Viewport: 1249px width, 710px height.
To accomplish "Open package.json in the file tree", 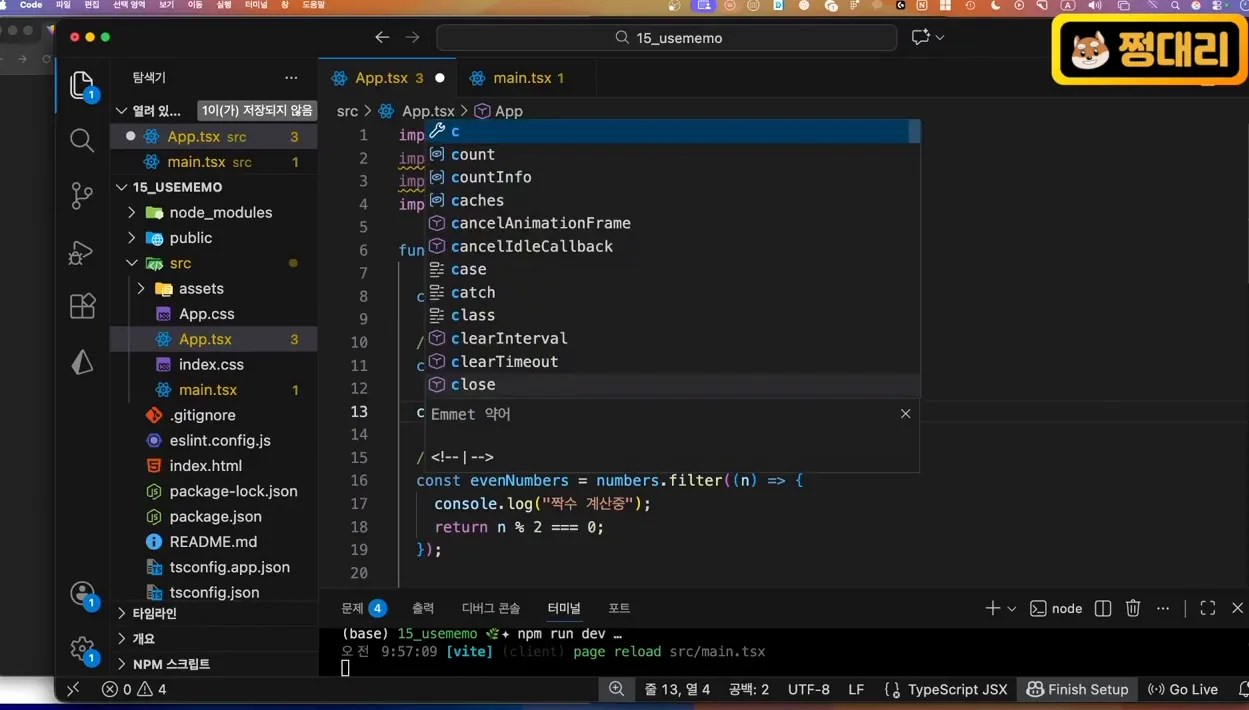I will pyautogui.click(x=215, y=517).
